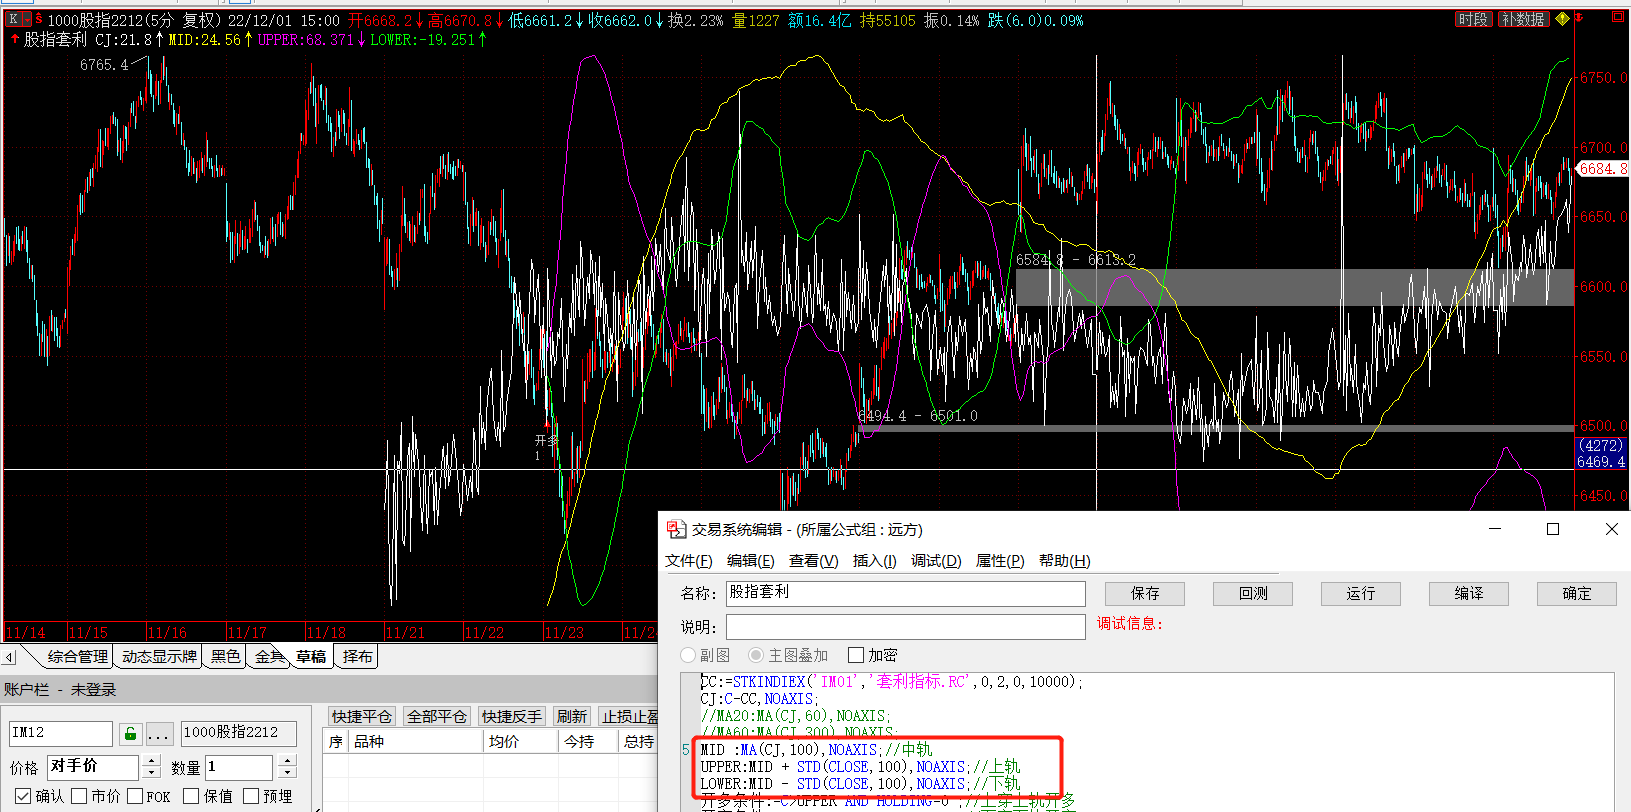Click the 11/21 date label on time axis
The image size is (1631, 812).
405,632
